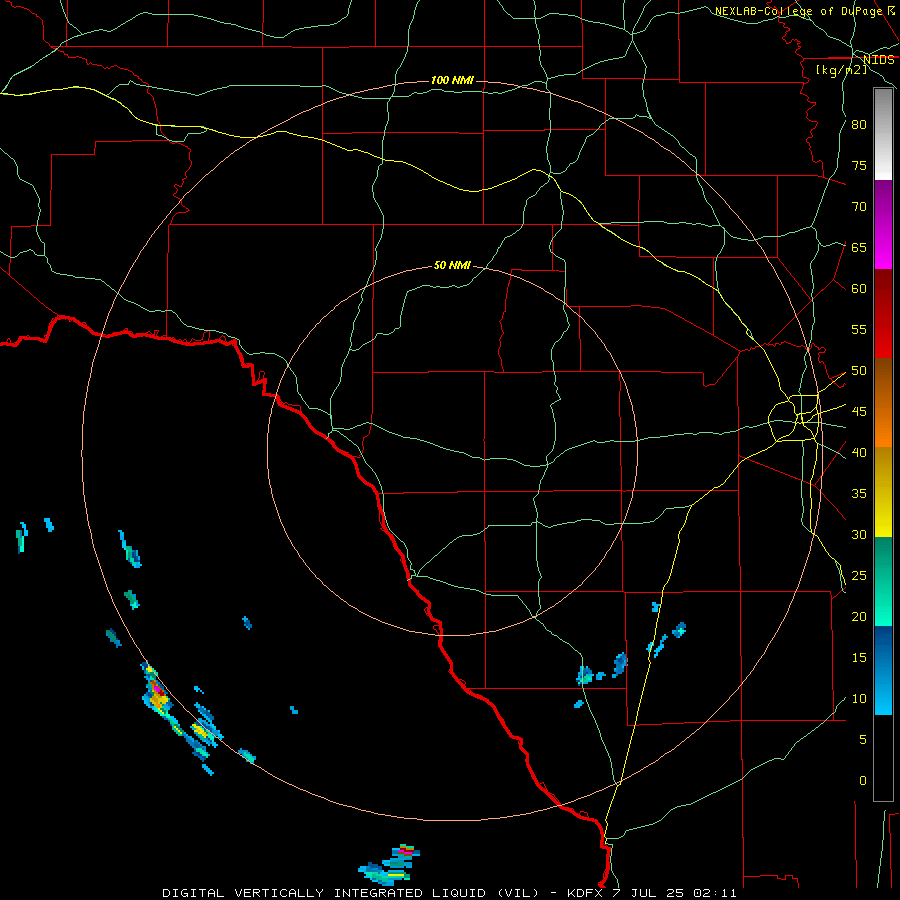Click the scale value 10
The width and height of the screenshot is (900, 900).
pyautogui.click(x=859, y=699)
